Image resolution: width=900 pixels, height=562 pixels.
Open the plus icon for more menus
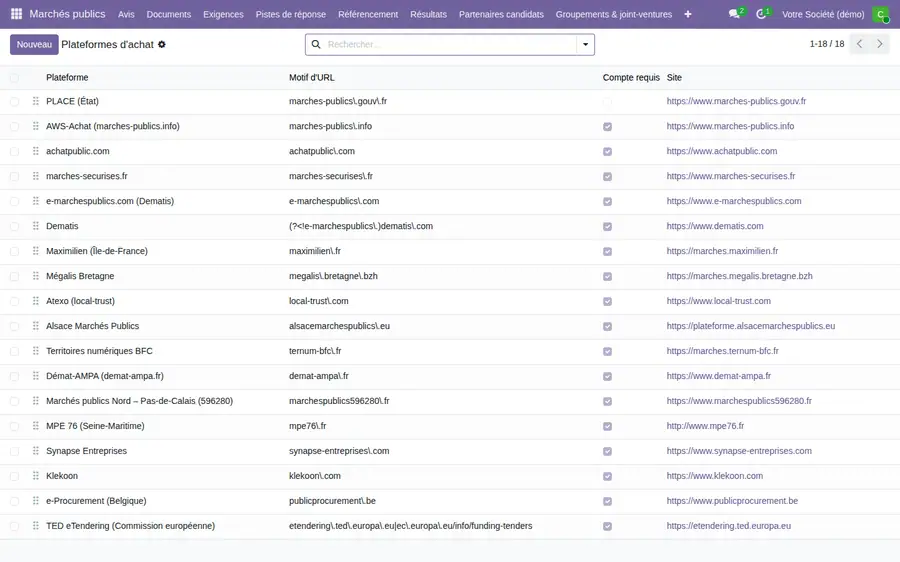tap(688, 14)
